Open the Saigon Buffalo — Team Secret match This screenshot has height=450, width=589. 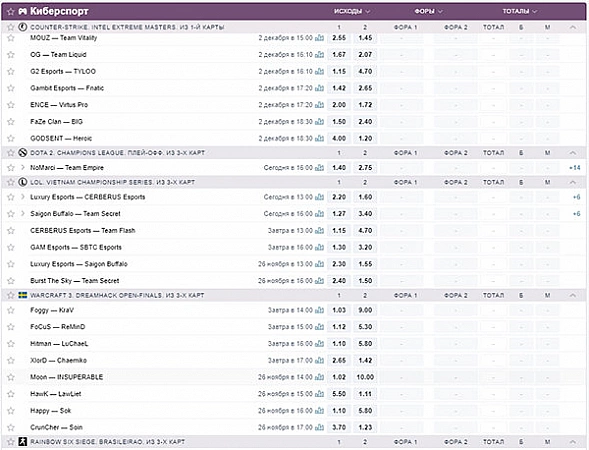(x=75, y=214)
